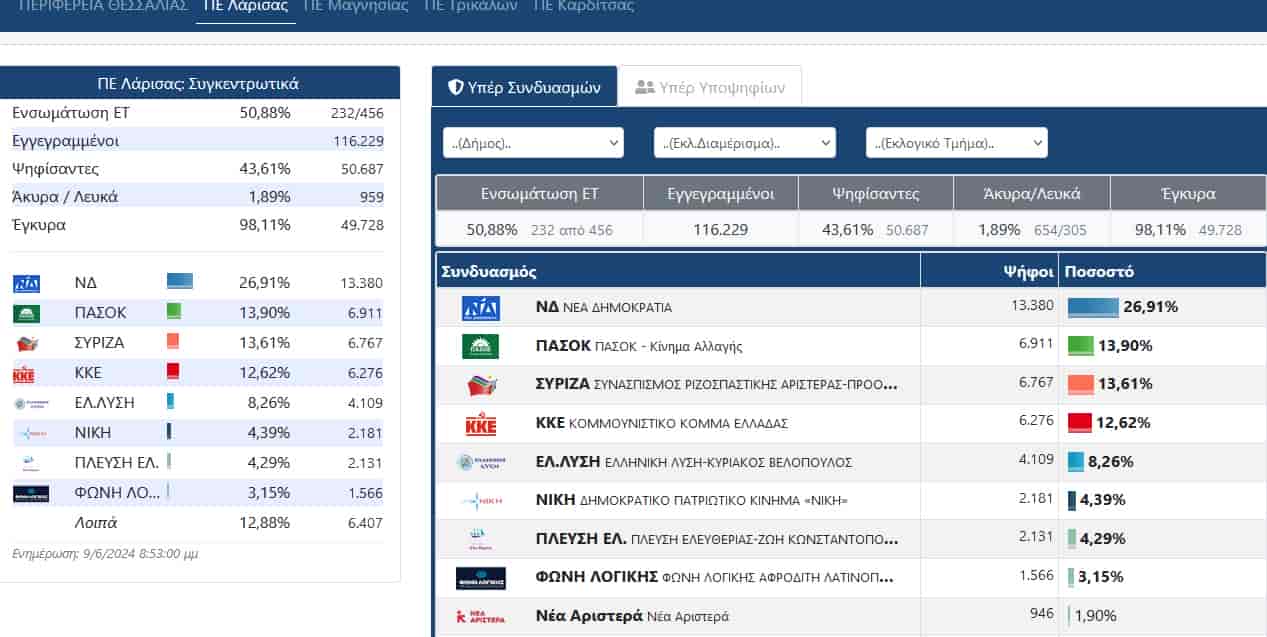Open the ..(Δήμος).. dropdown
Screen dimensions: 1267x637
(x=534, y=143)
